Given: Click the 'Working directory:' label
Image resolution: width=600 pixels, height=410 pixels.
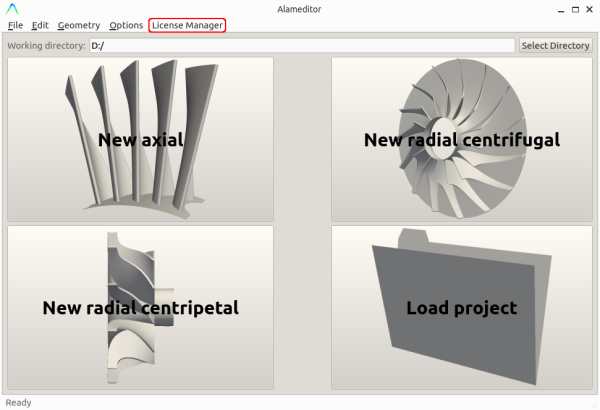Looking at the screenshot, I should pyautogui.click(x=46, y=45).
